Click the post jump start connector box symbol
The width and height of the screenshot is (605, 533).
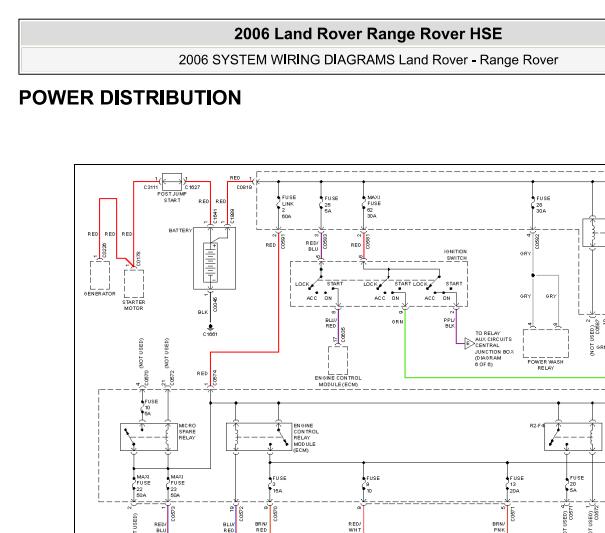(x=172, y=182)
